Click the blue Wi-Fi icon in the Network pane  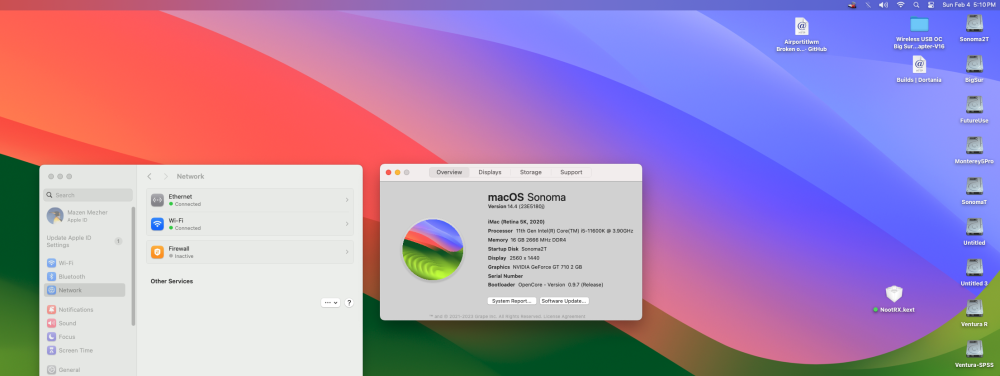tap(158, 224)
